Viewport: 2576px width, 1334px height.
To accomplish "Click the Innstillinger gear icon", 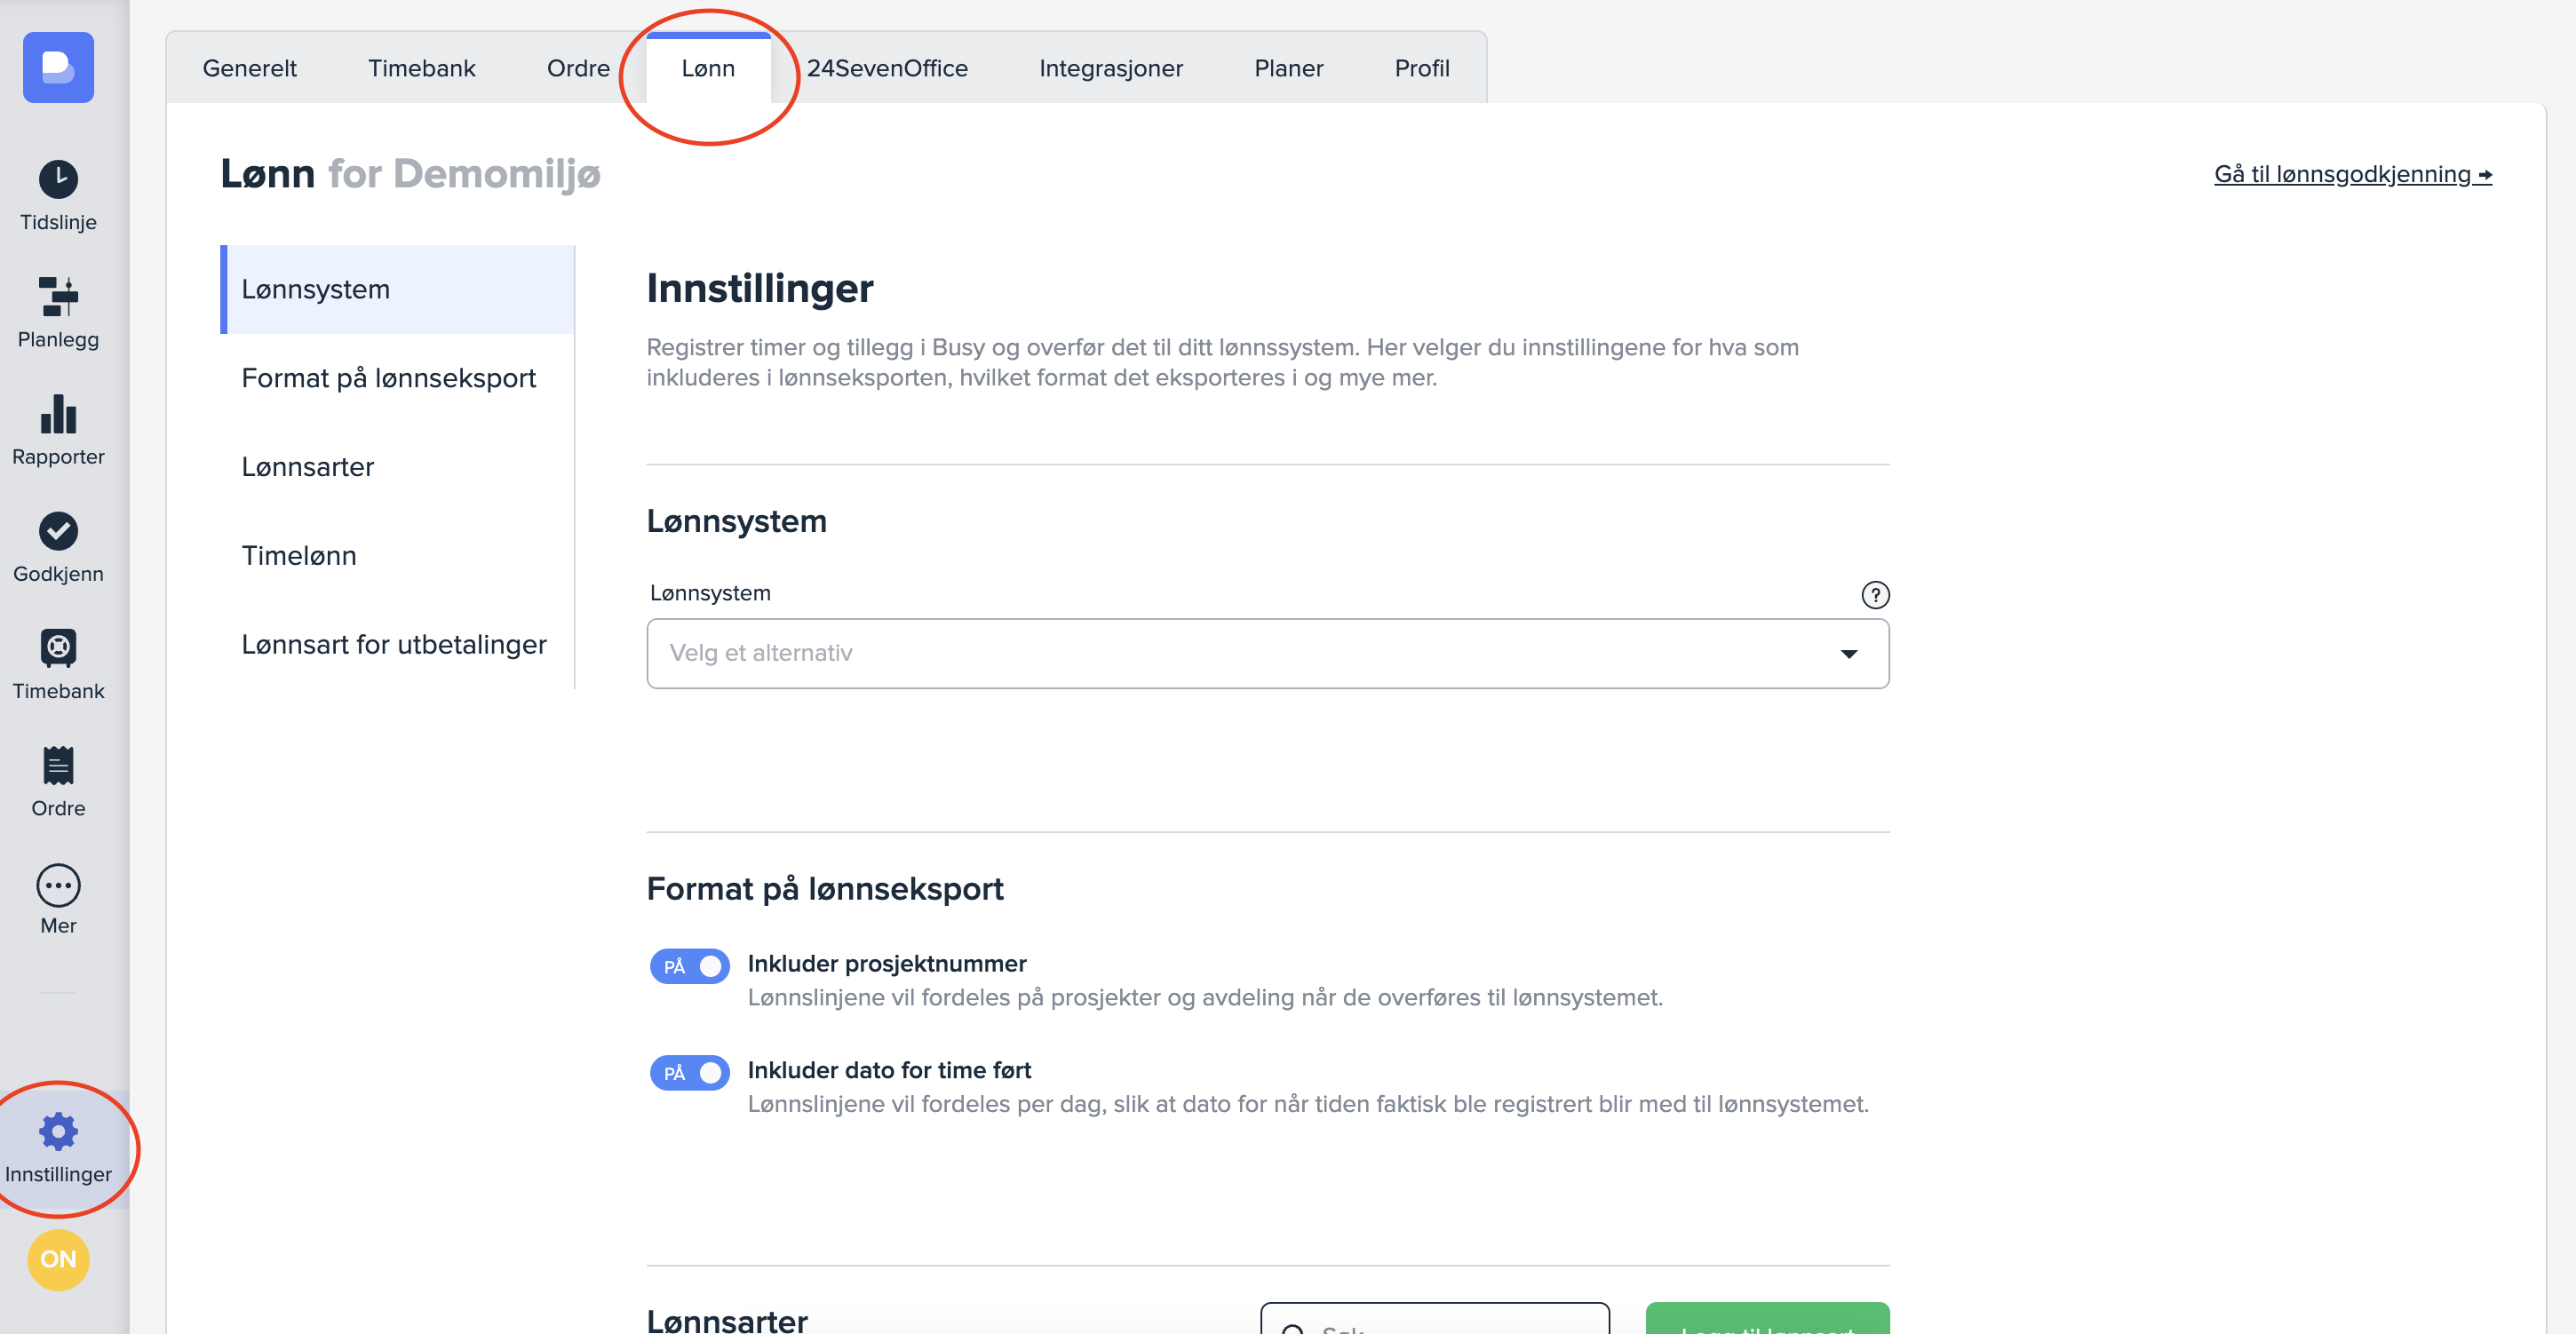I will tap(58, 1131).
